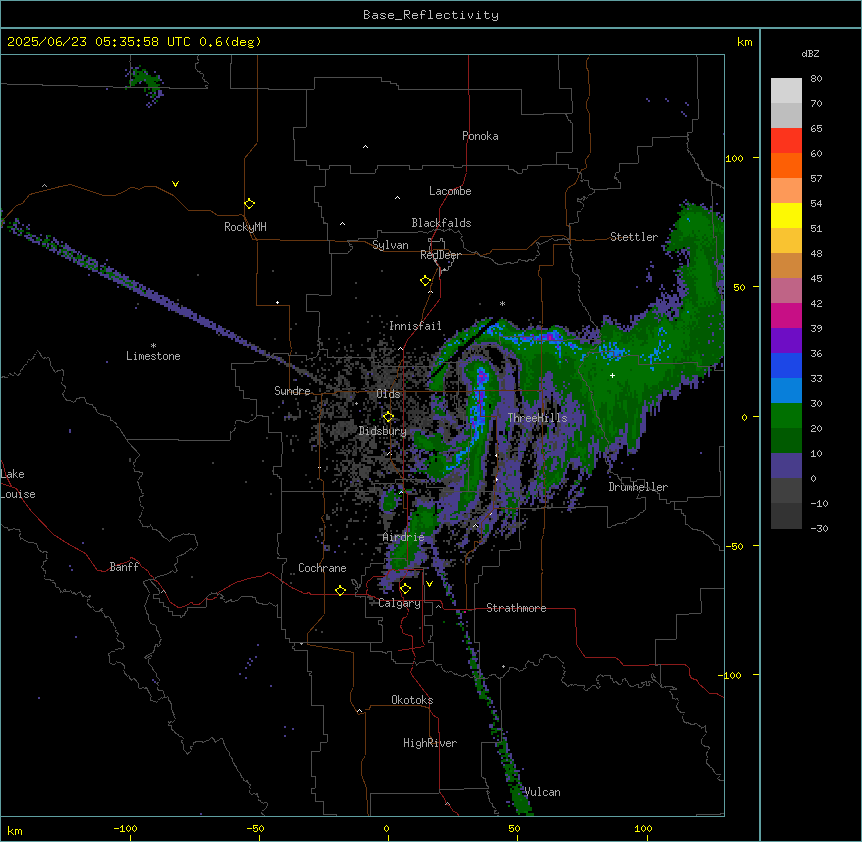Click the HighRiver town label
This screenshot has width=862, height=842.
click(x=430, y=743)
